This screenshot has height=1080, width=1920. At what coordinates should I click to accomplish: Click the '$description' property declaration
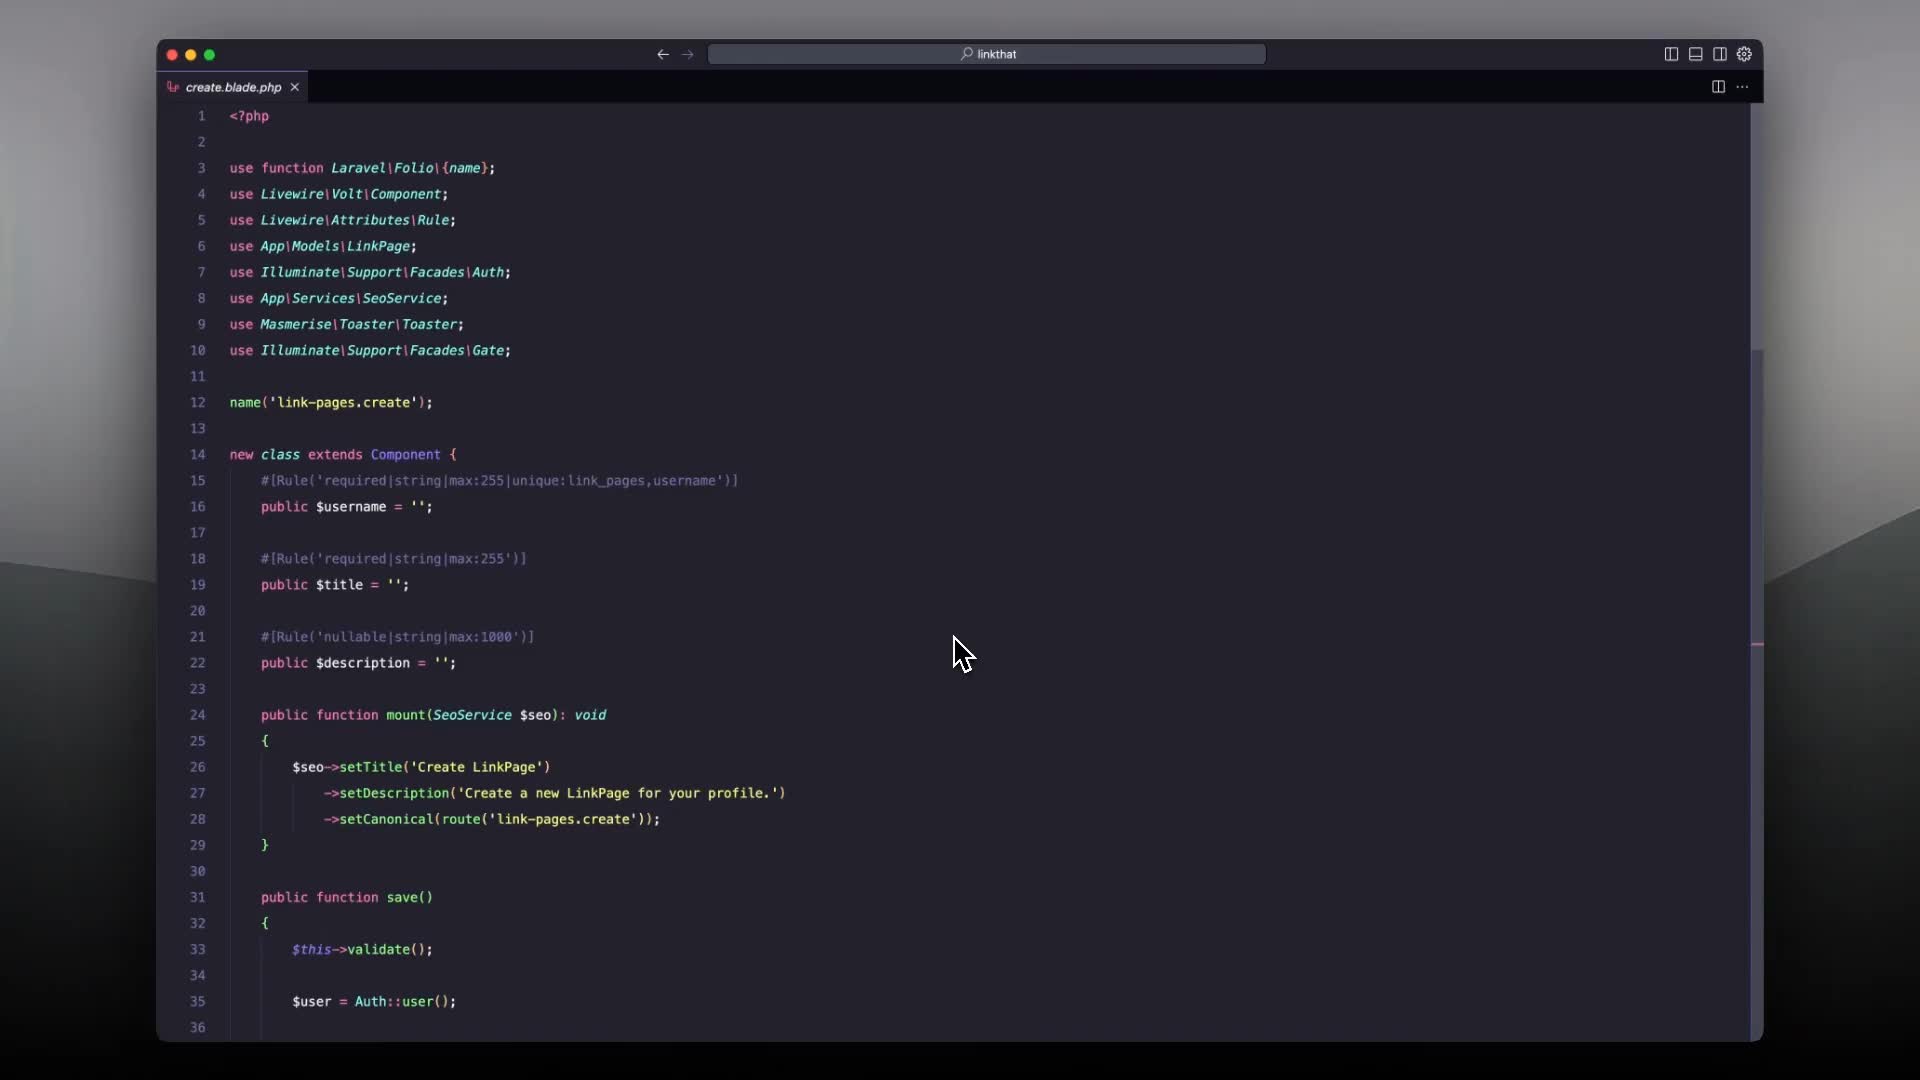[x=358, y=662]
